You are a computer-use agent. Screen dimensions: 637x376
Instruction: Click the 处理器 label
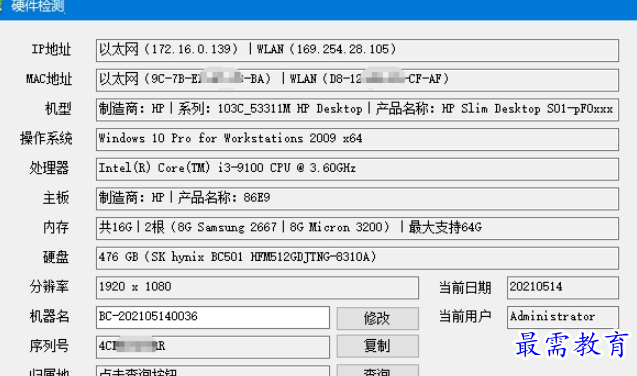pos(49,168)
